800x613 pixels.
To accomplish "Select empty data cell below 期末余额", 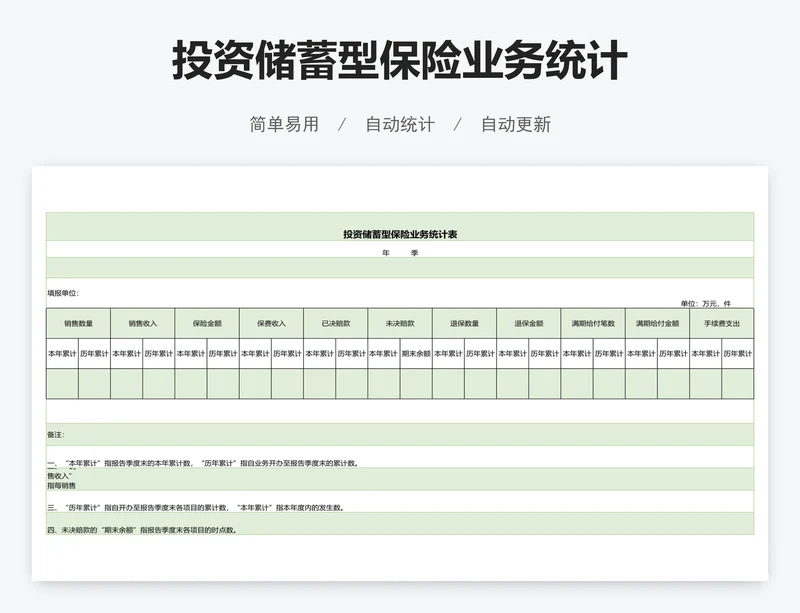I will pyautogui.click(x=416, y=384).
